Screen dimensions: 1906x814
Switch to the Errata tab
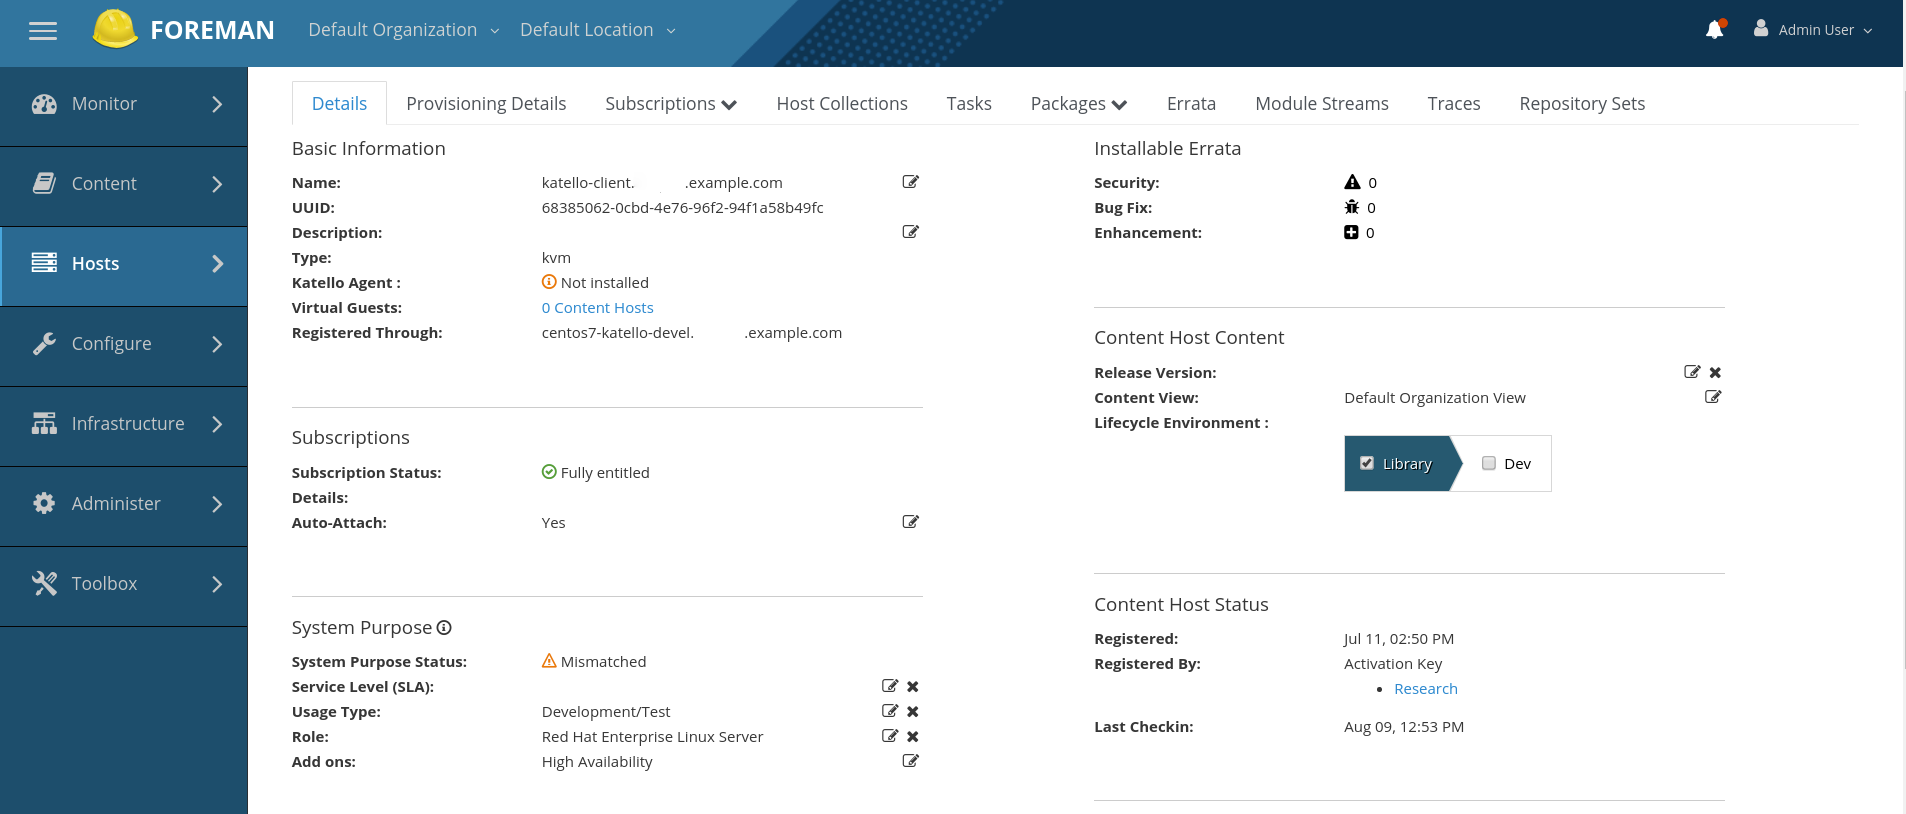[1191, 104]
